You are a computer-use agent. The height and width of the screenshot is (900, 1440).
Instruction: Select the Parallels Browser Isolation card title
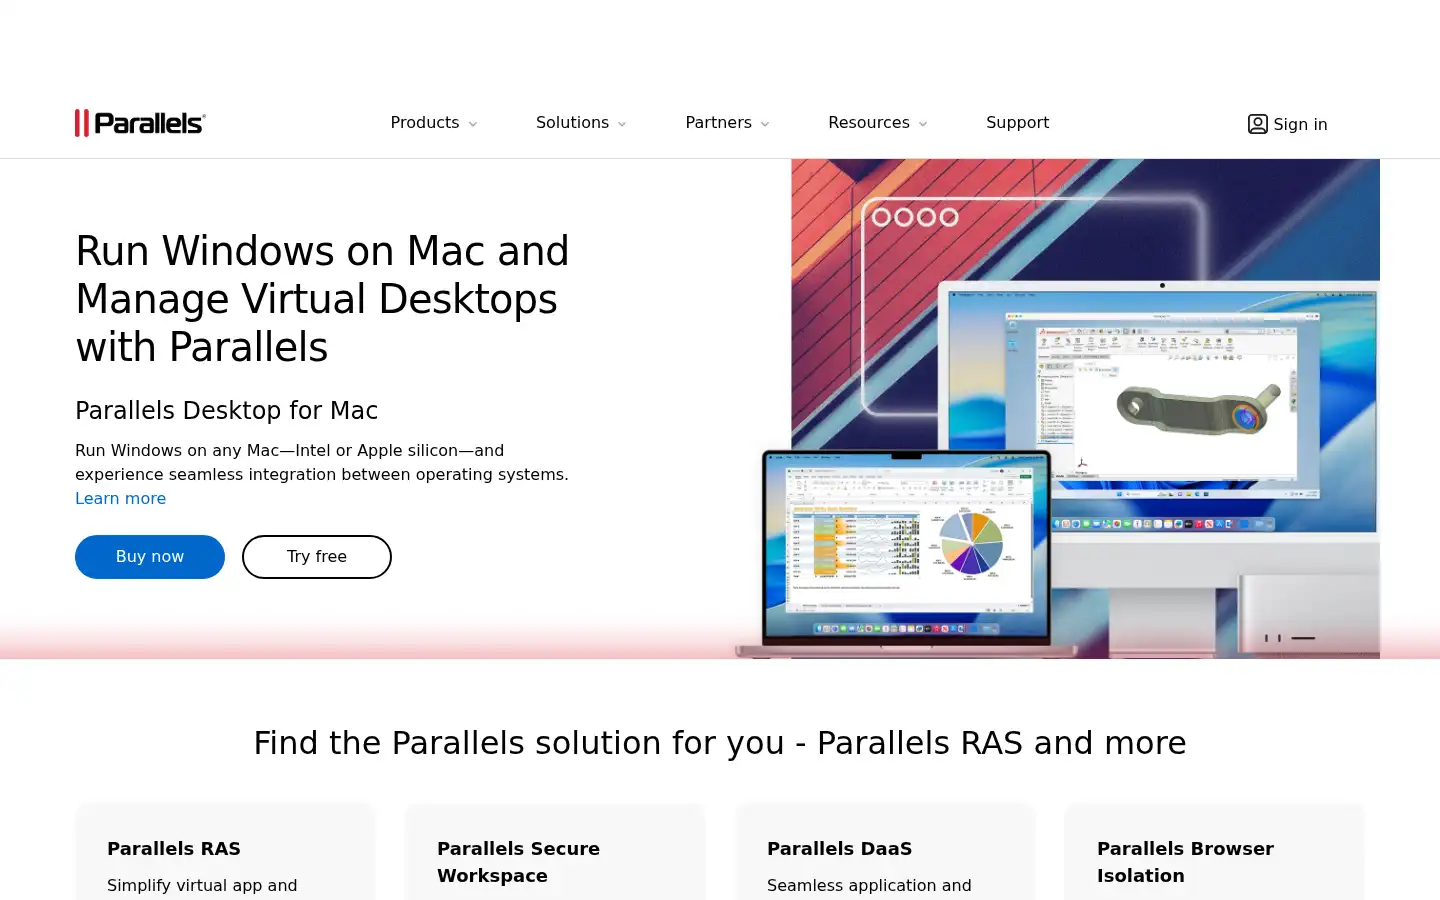pos(1185,862)
